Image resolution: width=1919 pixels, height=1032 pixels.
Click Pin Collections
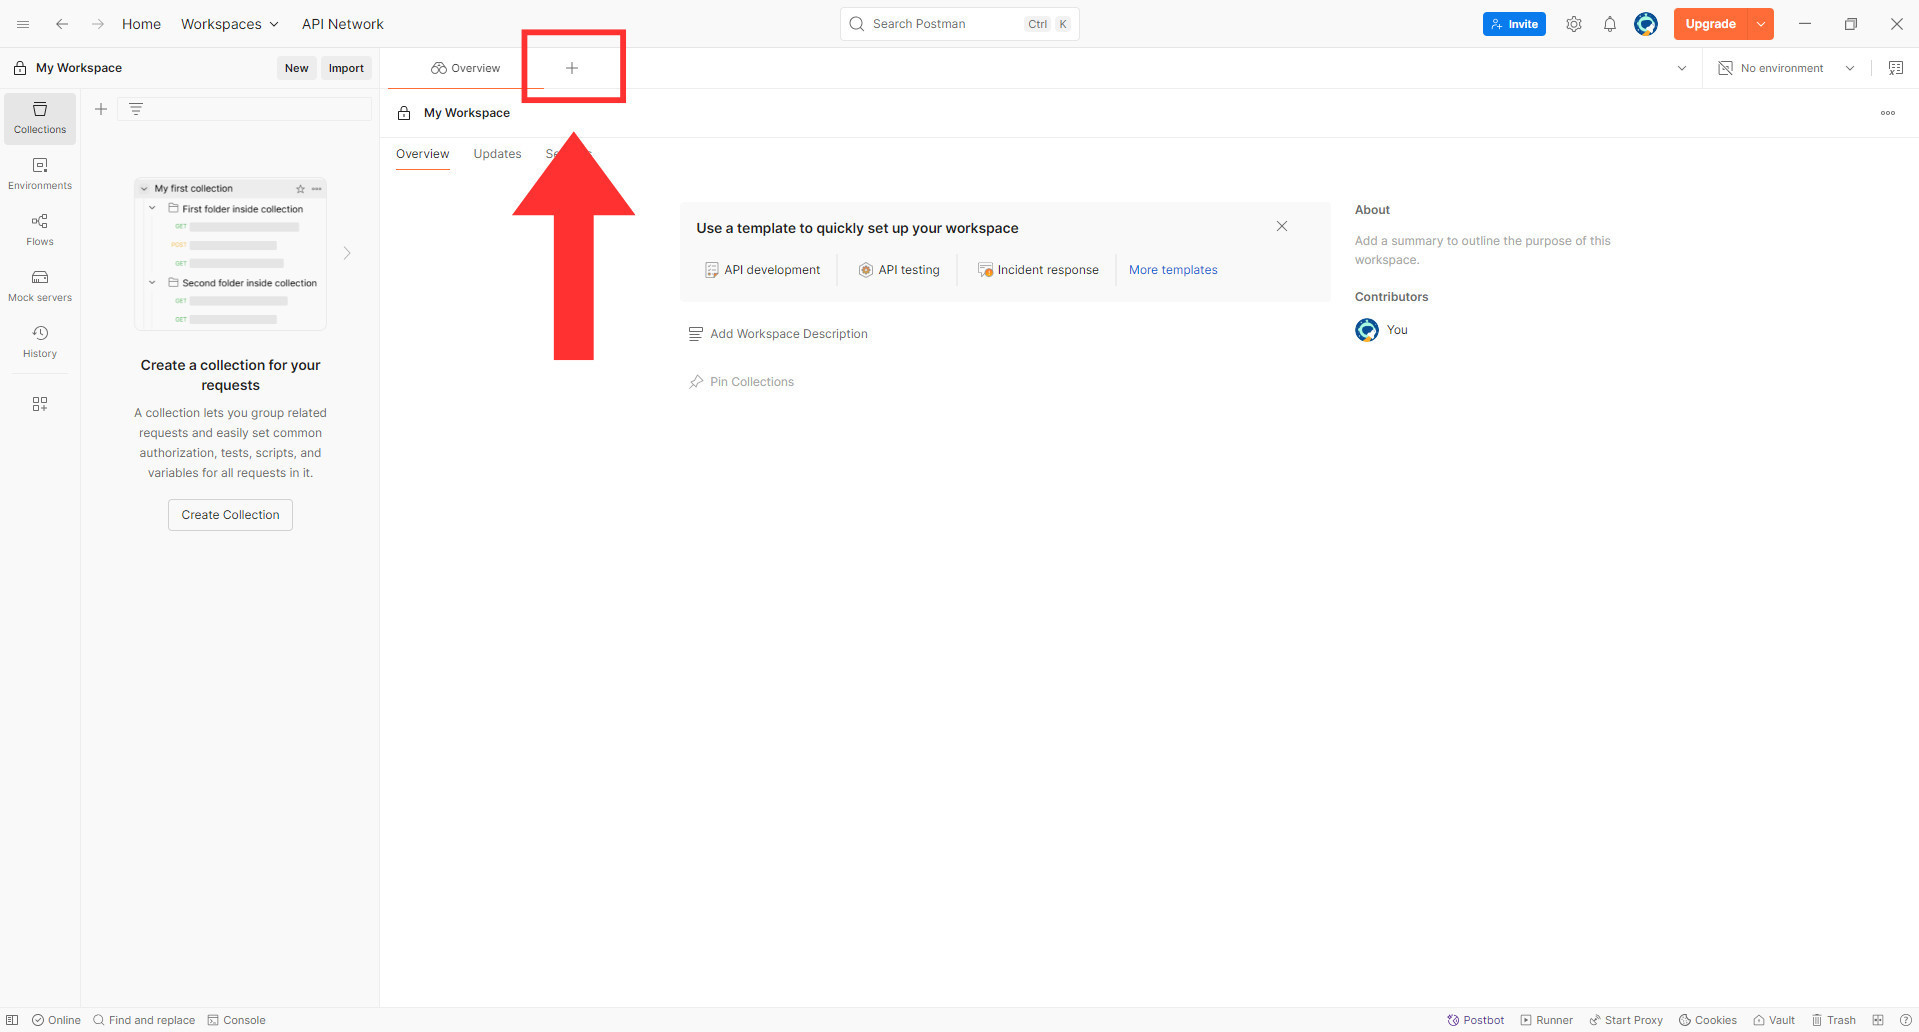pos(741,382)
